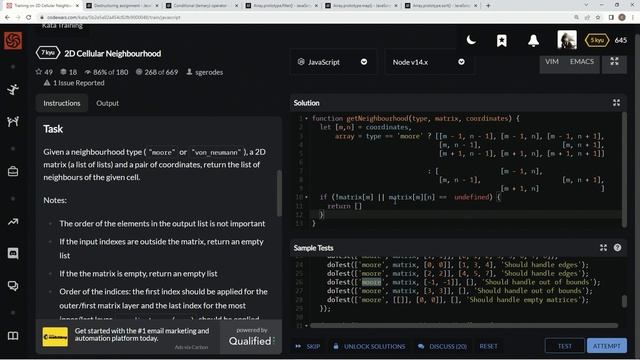
Task: Switch to the Destructuring assignment browser tab
Action: [122, 6]
